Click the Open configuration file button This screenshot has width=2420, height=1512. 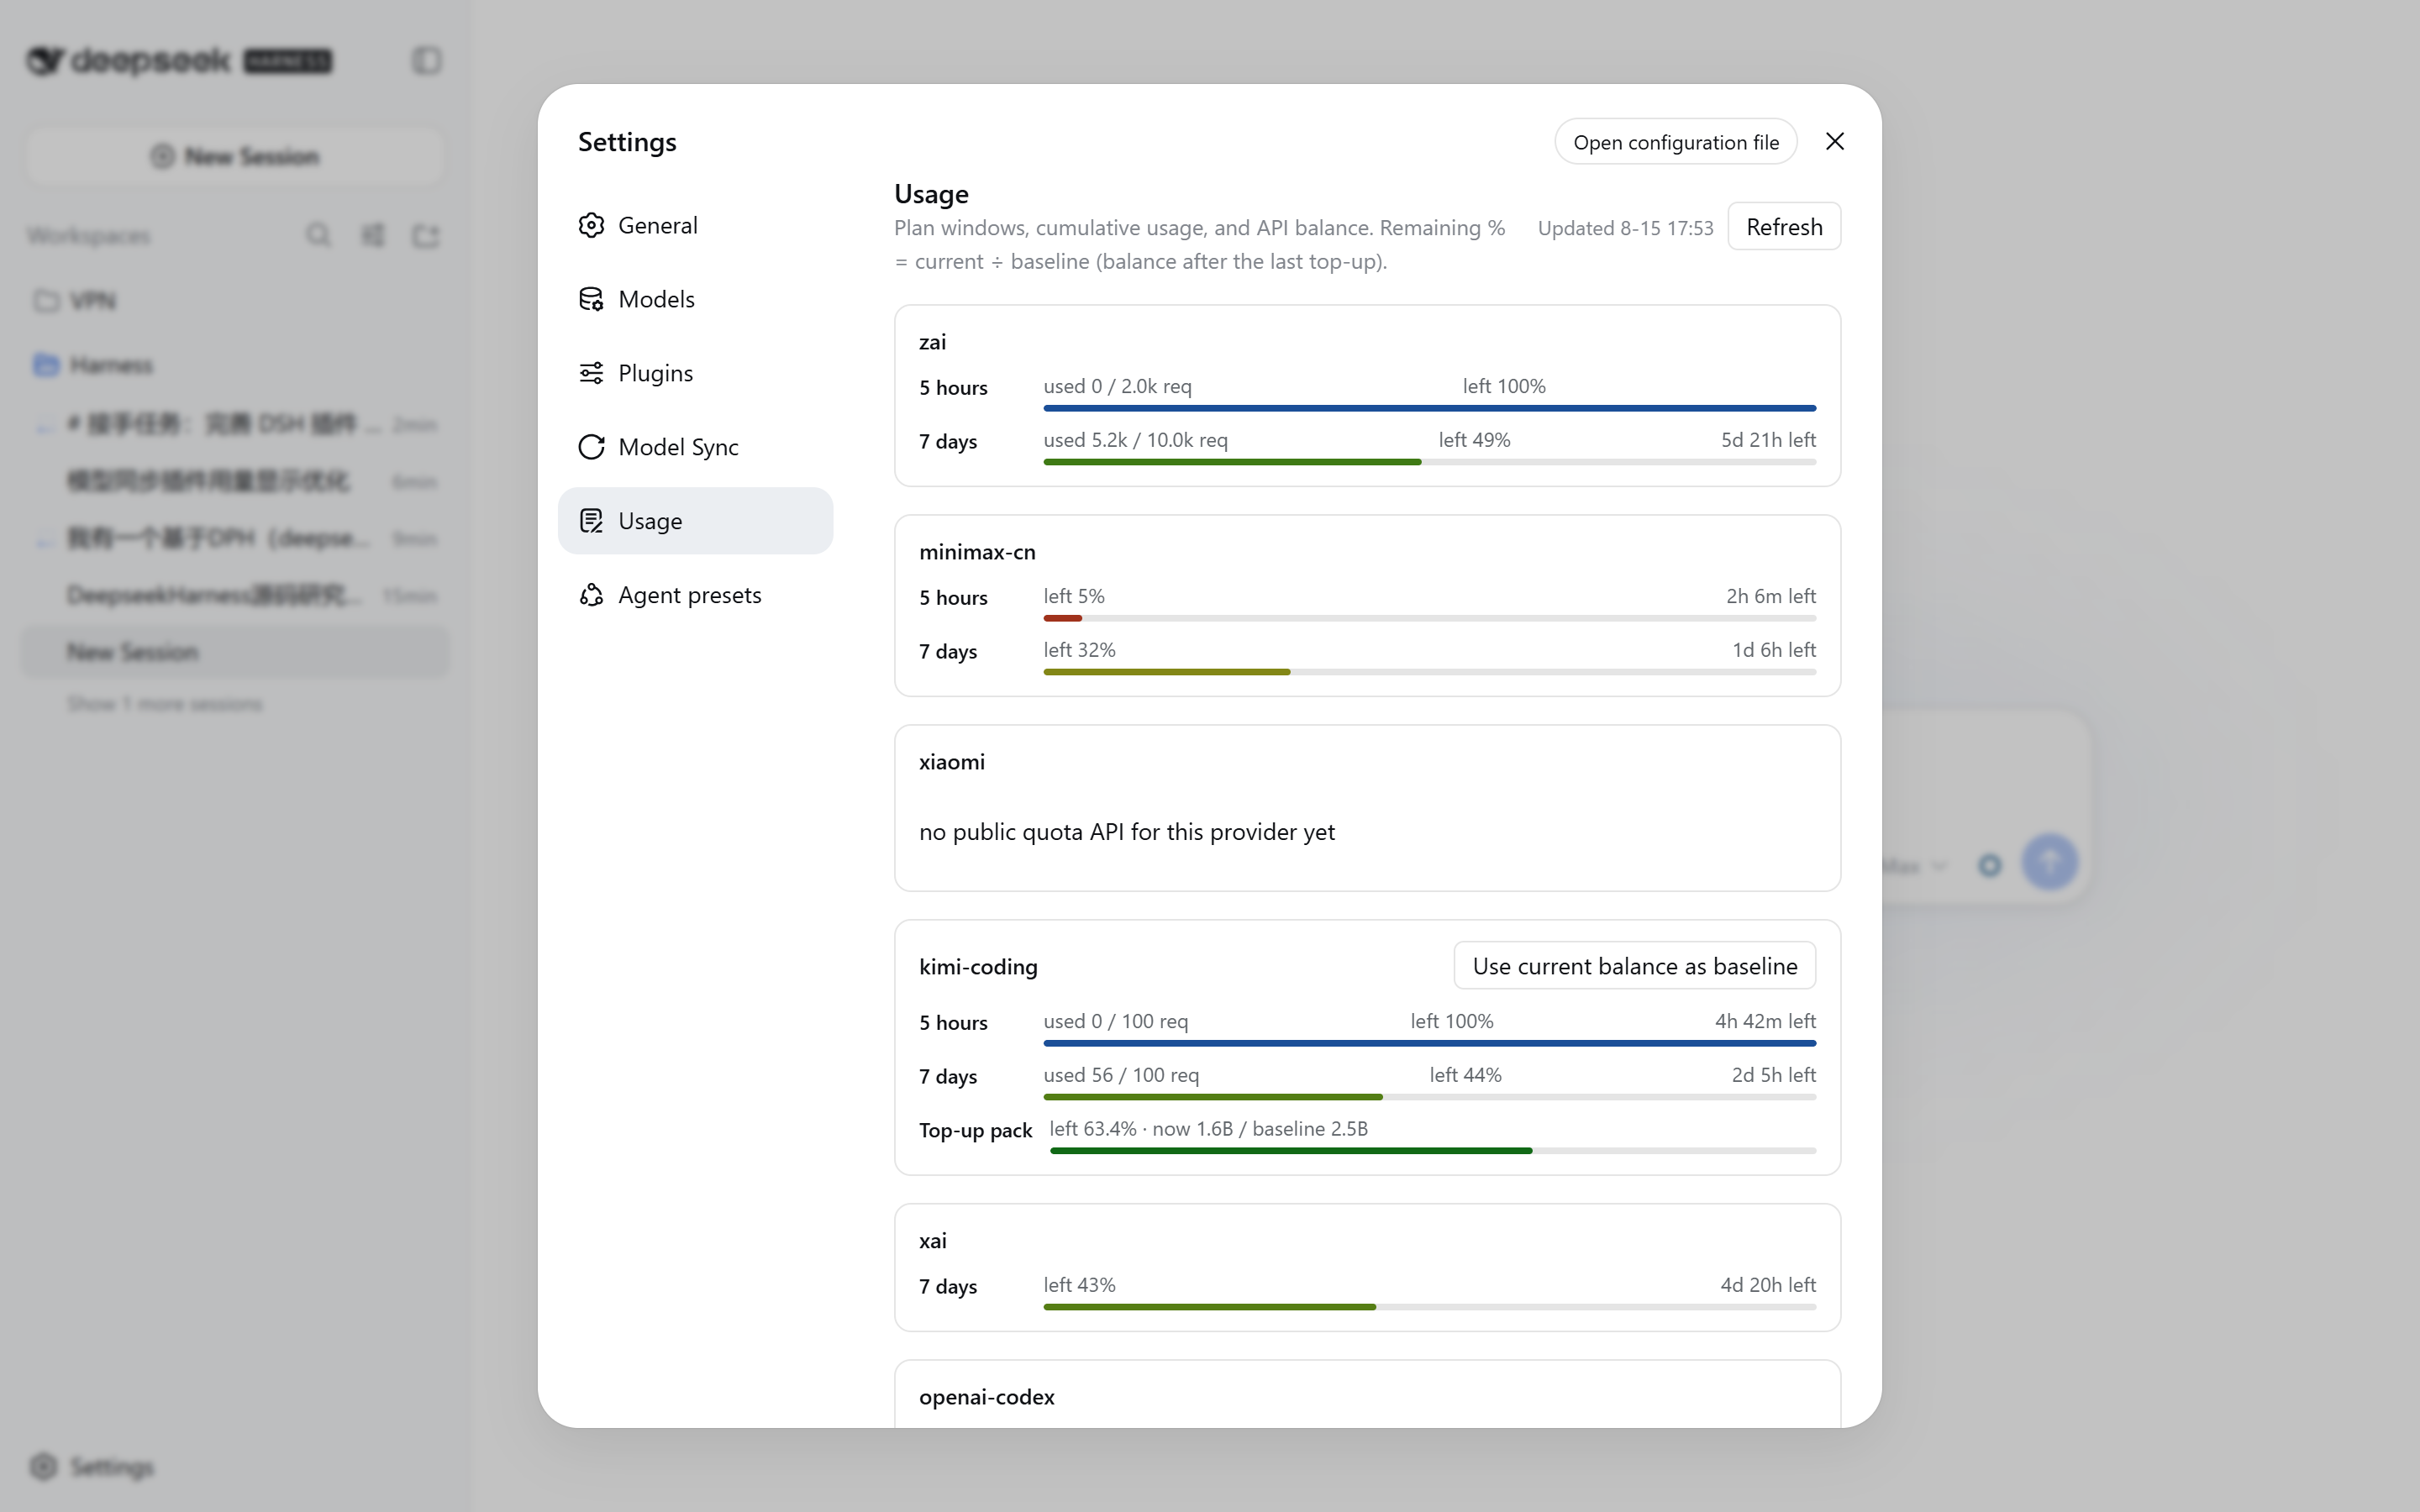point(1676,142)
